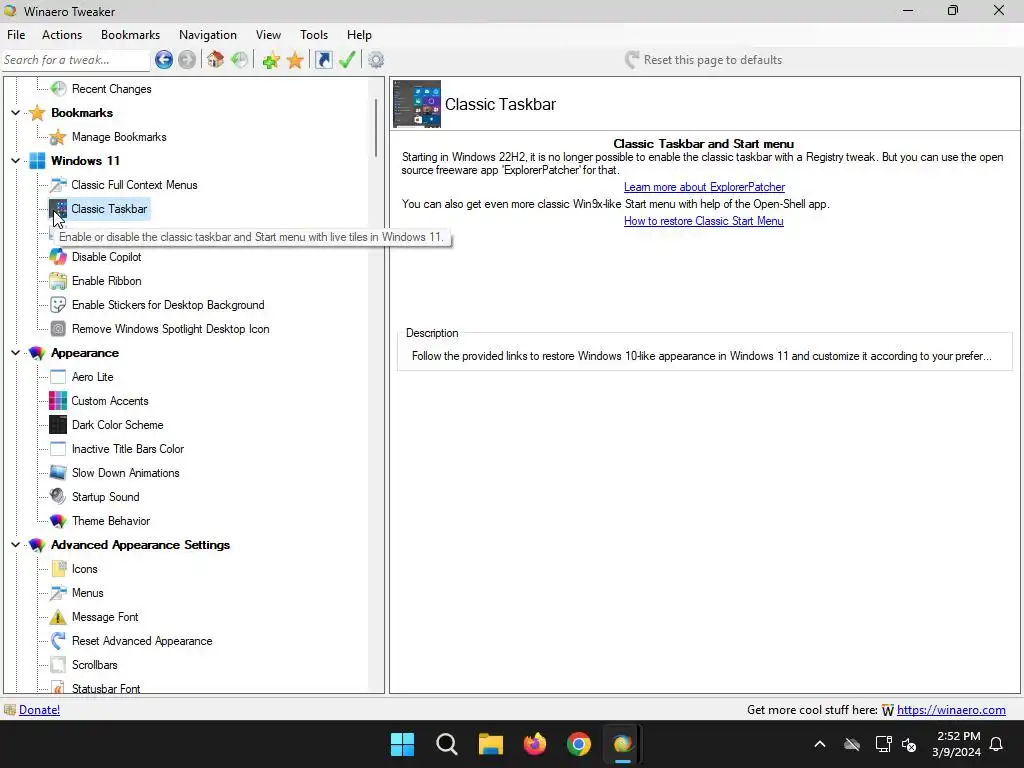Viewport: 1024px width, 768px height.
Task: Click the Windows Start button
Action: pos(402,744)
